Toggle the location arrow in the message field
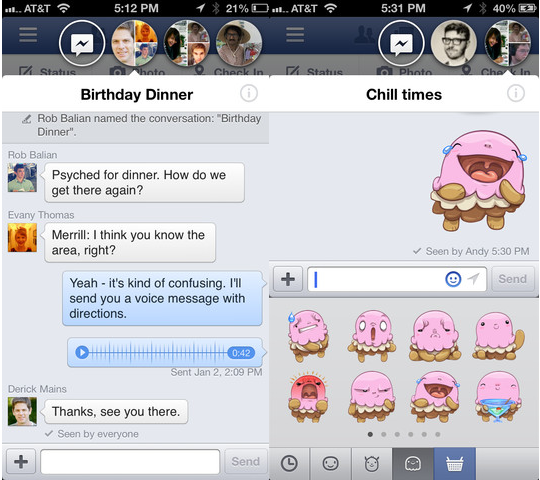 point(474,279)
